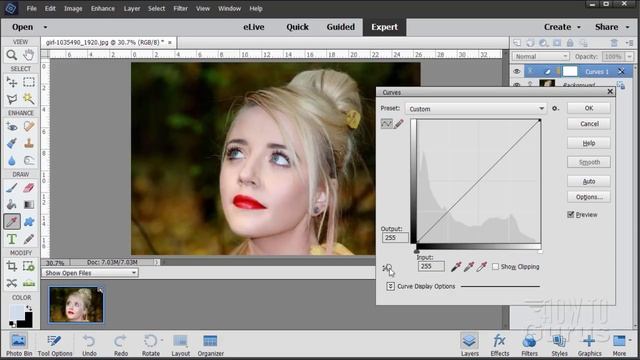Open the layer blend mode dropdown
640x360 pixels.
pyautogui.click(x=541, y=56)
